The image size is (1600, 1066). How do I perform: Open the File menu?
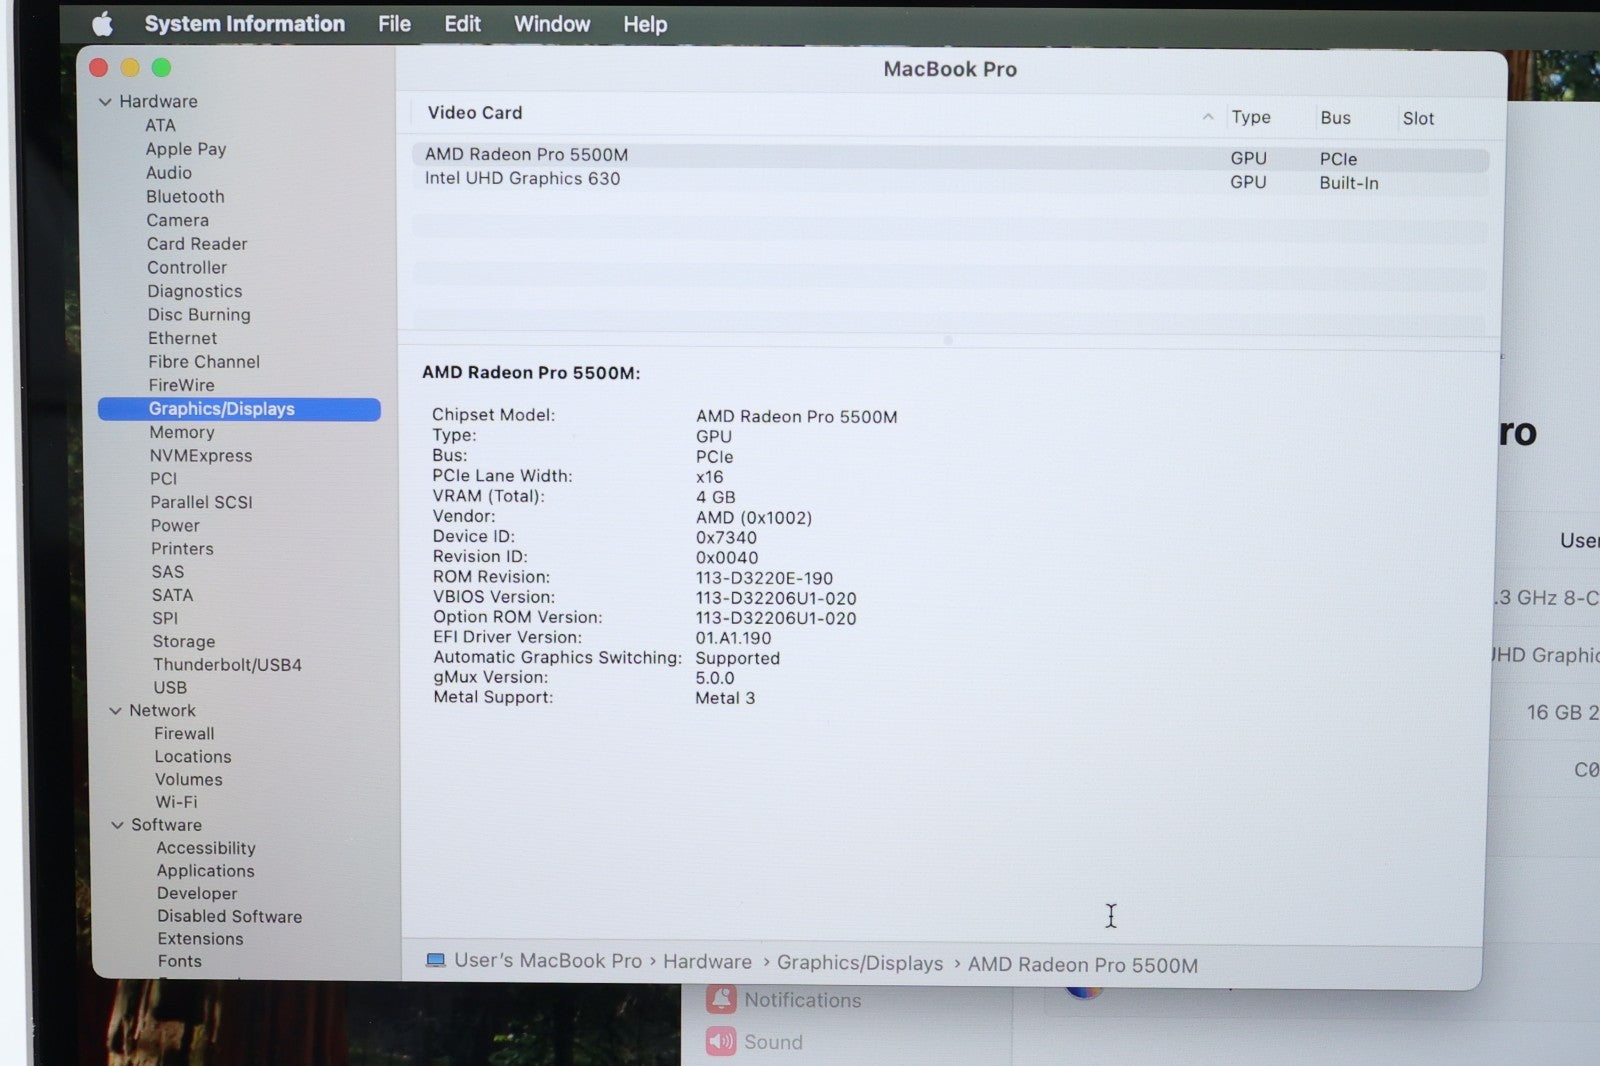[394, 24]
